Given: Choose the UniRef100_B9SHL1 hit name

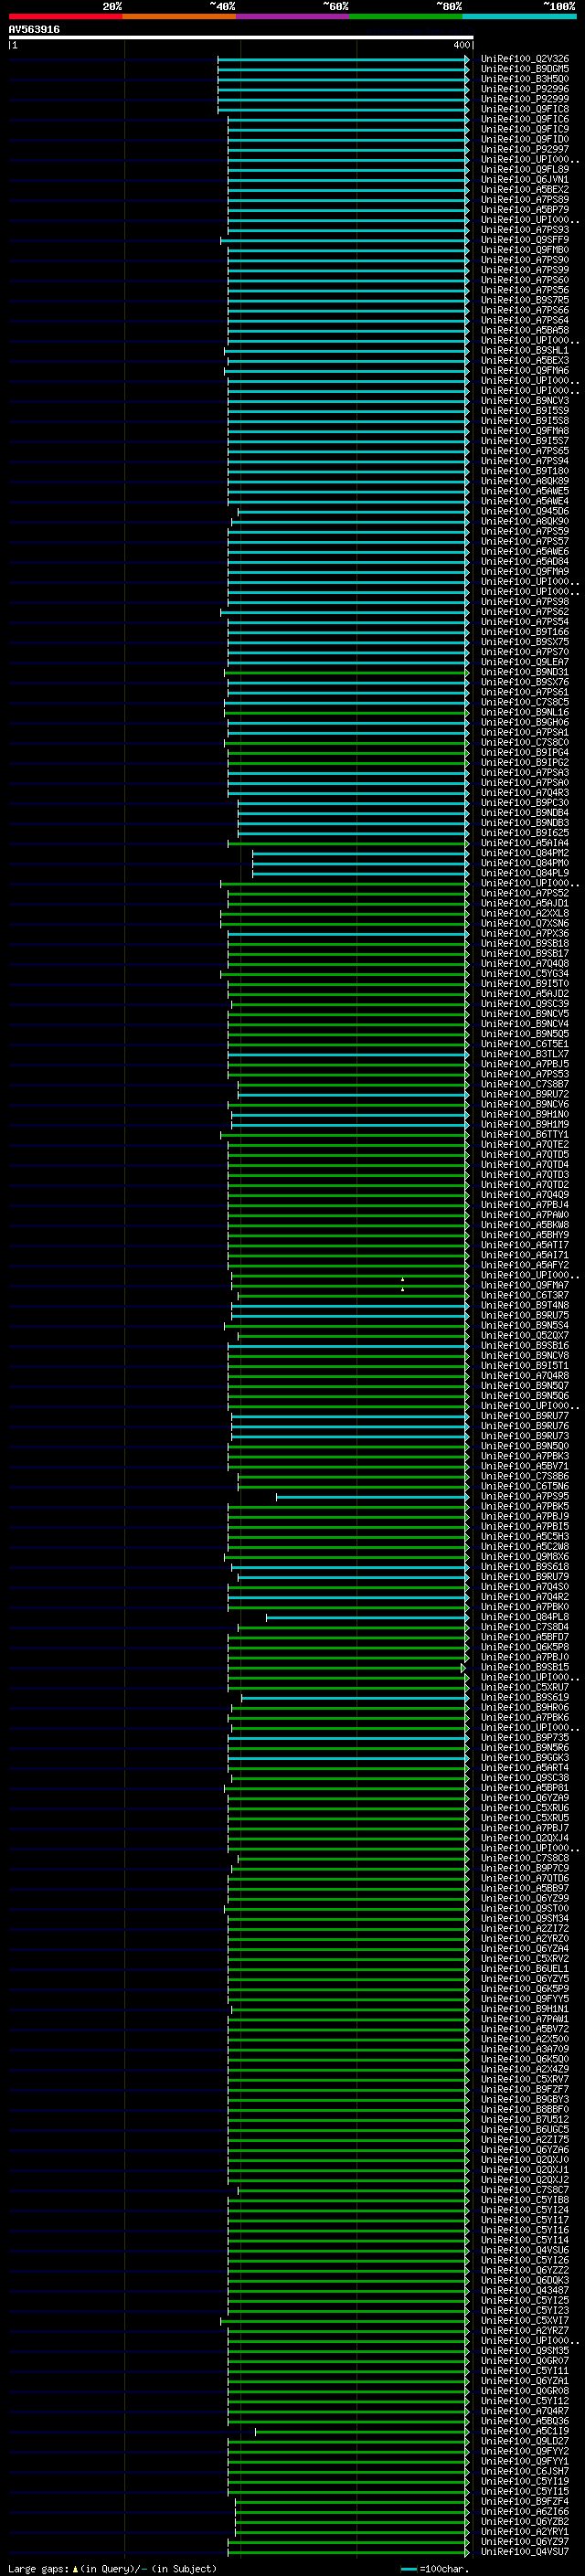Looking at the screenshot, I should tap(525, 350).
